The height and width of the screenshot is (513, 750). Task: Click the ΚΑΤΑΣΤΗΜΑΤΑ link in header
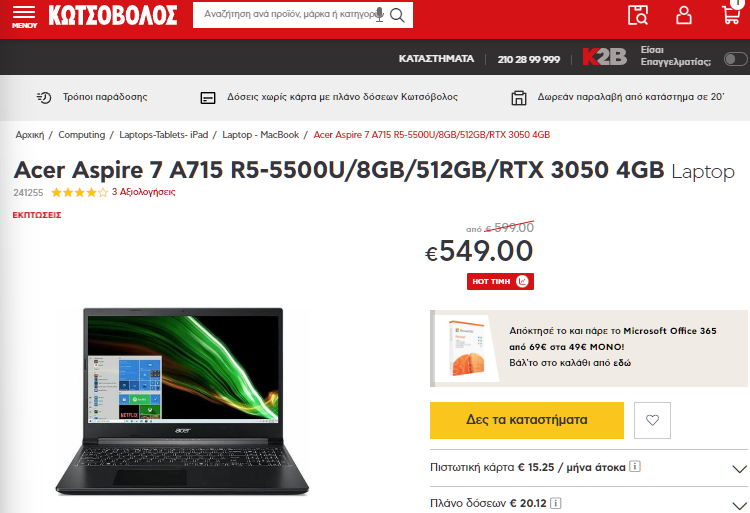436,59
